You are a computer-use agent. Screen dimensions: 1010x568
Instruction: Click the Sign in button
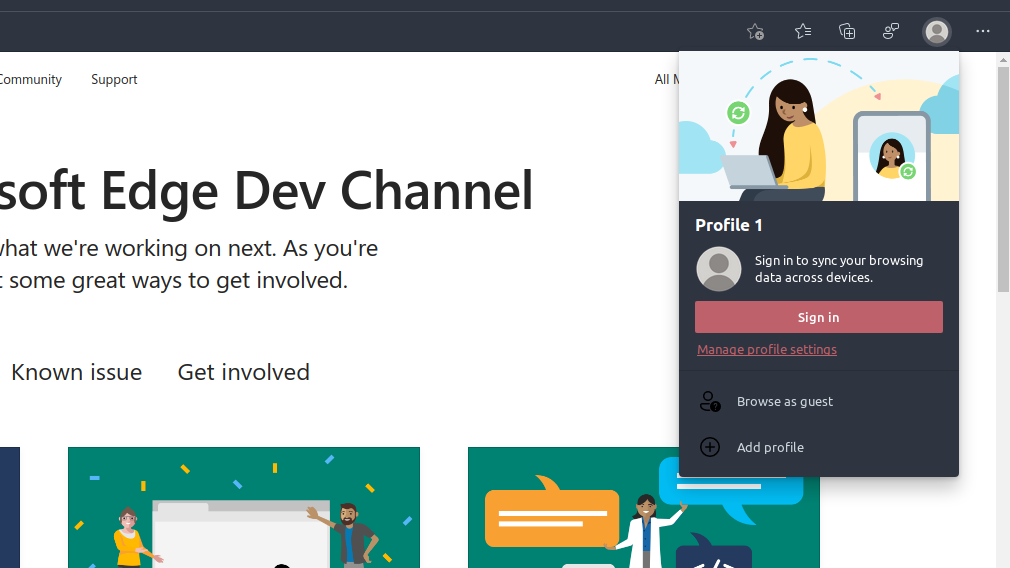pos(819,317)
